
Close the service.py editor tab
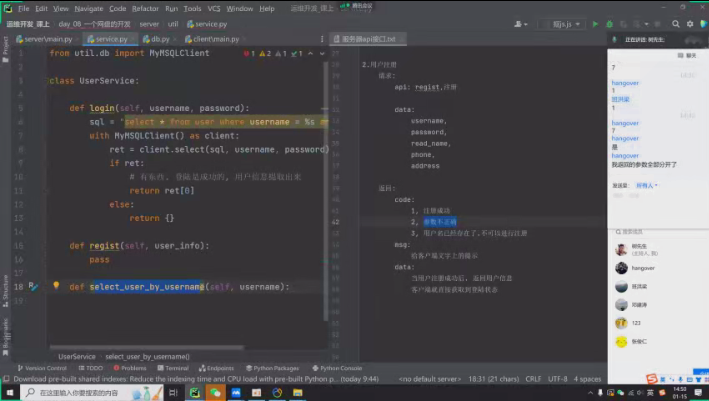[132, 39]
